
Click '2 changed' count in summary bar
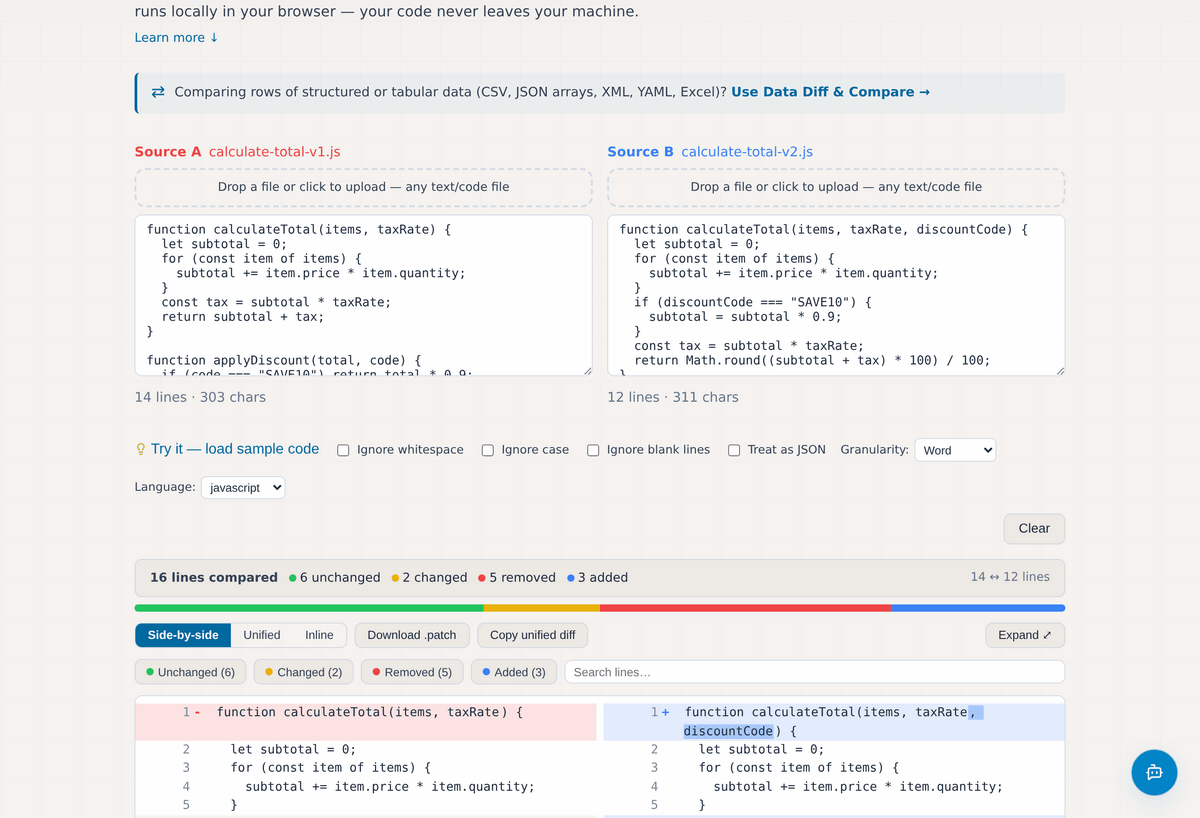[430, 577]
